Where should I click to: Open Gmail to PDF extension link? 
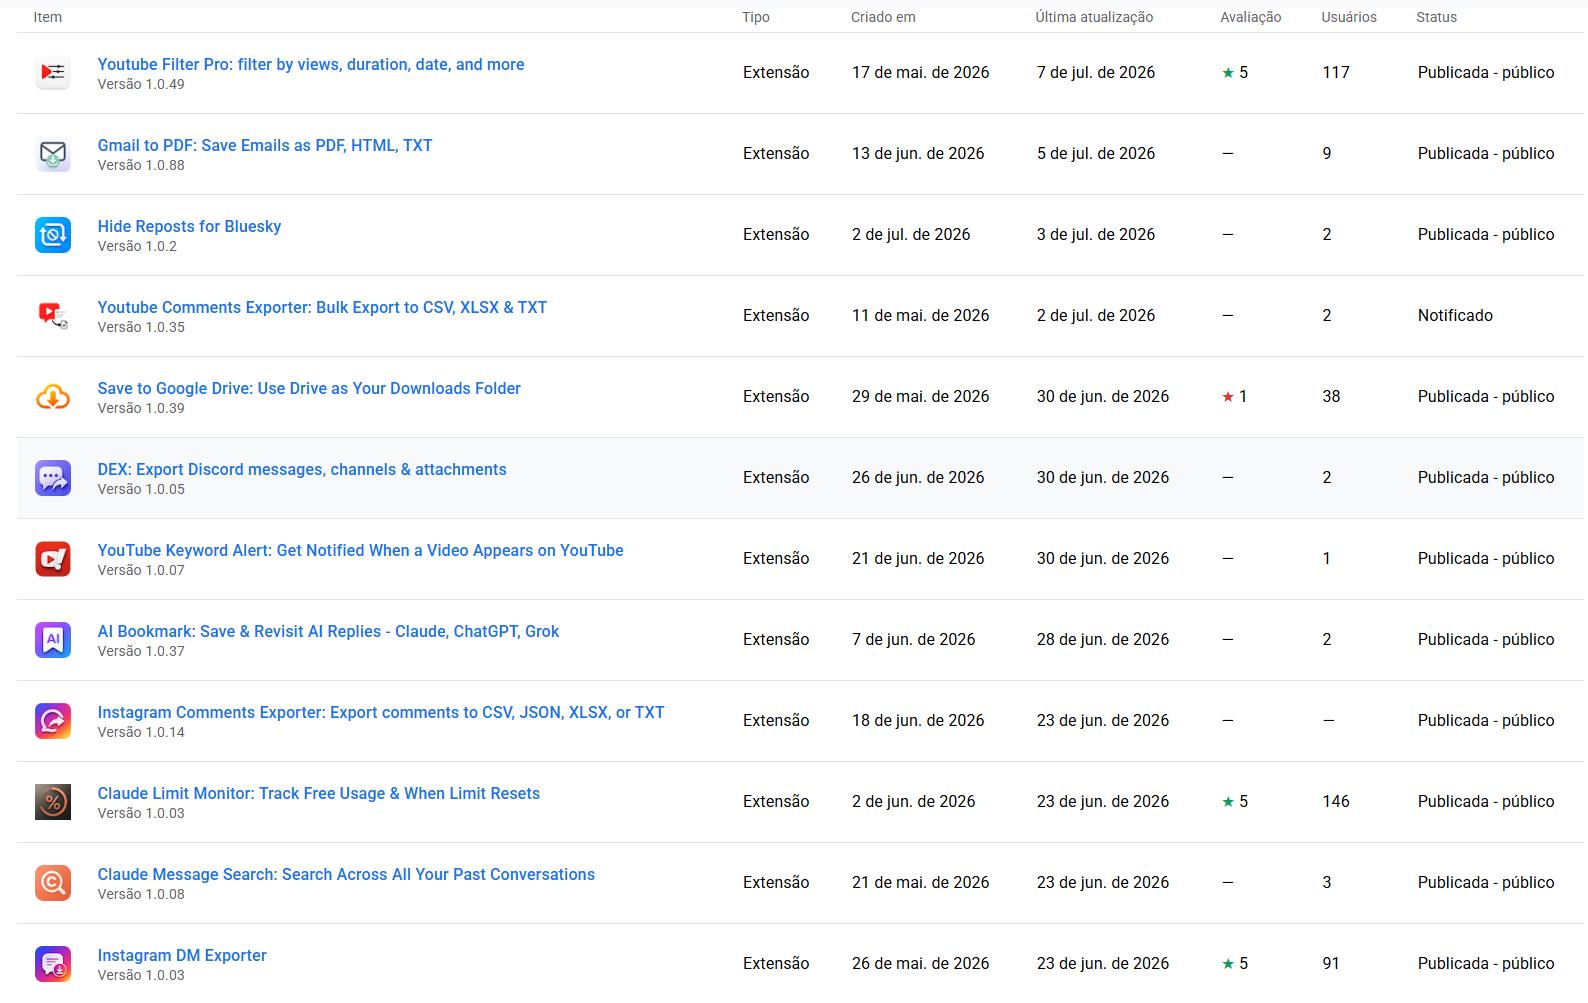click(x=265, y=145)
